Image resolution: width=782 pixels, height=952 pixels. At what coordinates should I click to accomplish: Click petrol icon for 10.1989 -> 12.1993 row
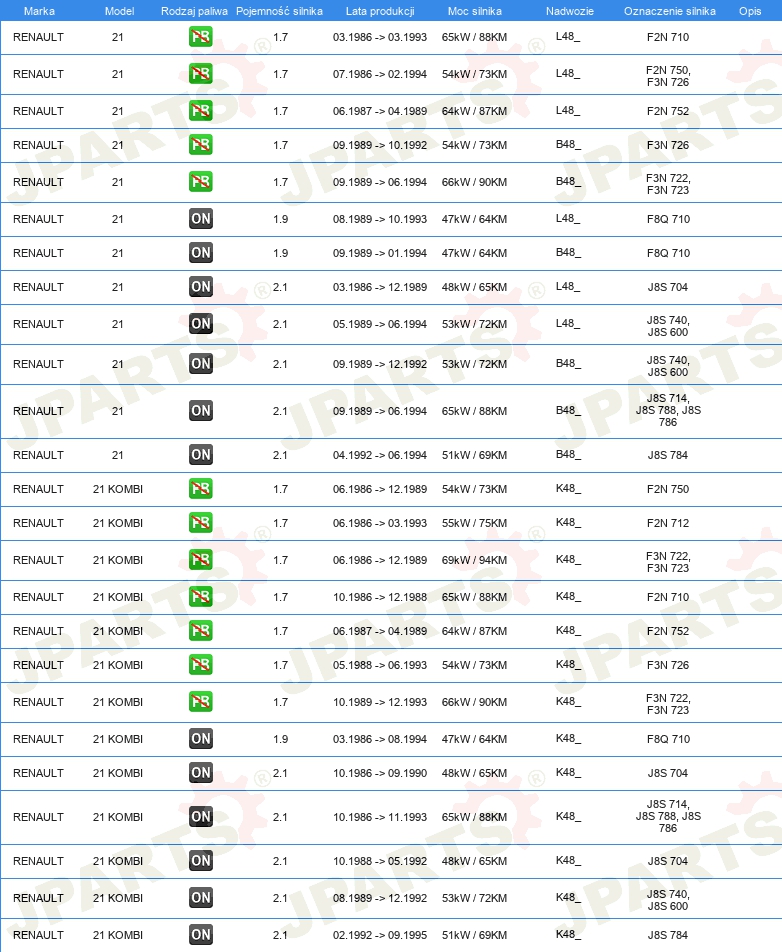[200, 702]
